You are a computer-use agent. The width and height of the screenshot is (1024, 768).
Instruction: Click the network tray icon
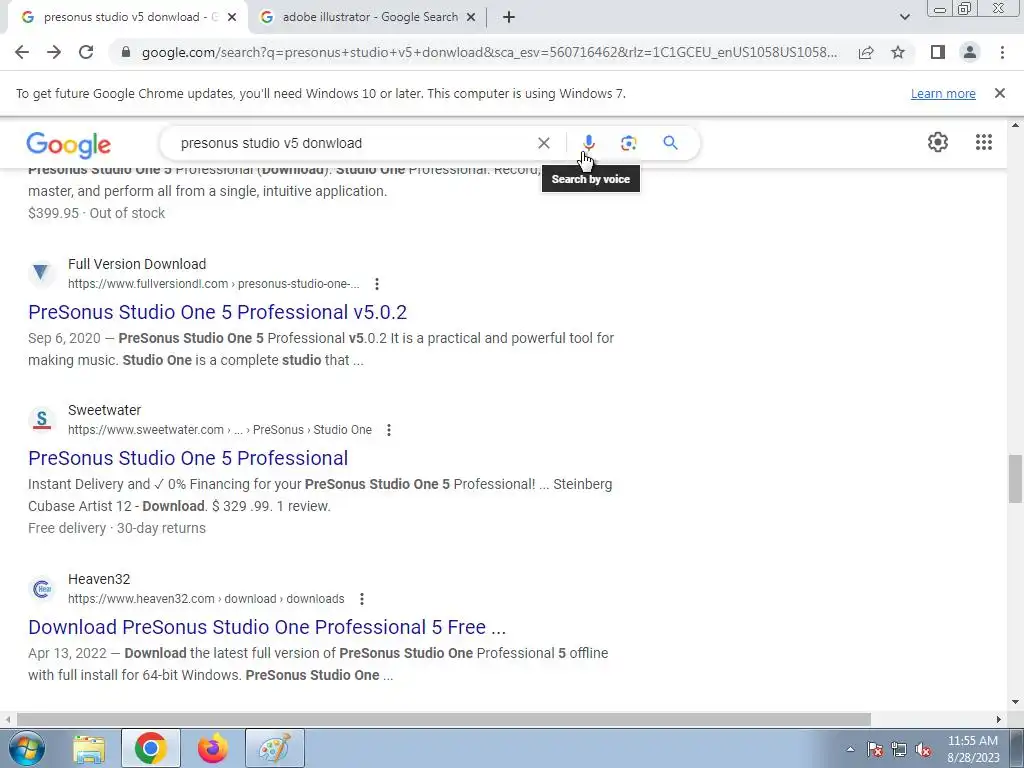click(x=899, y=750)
